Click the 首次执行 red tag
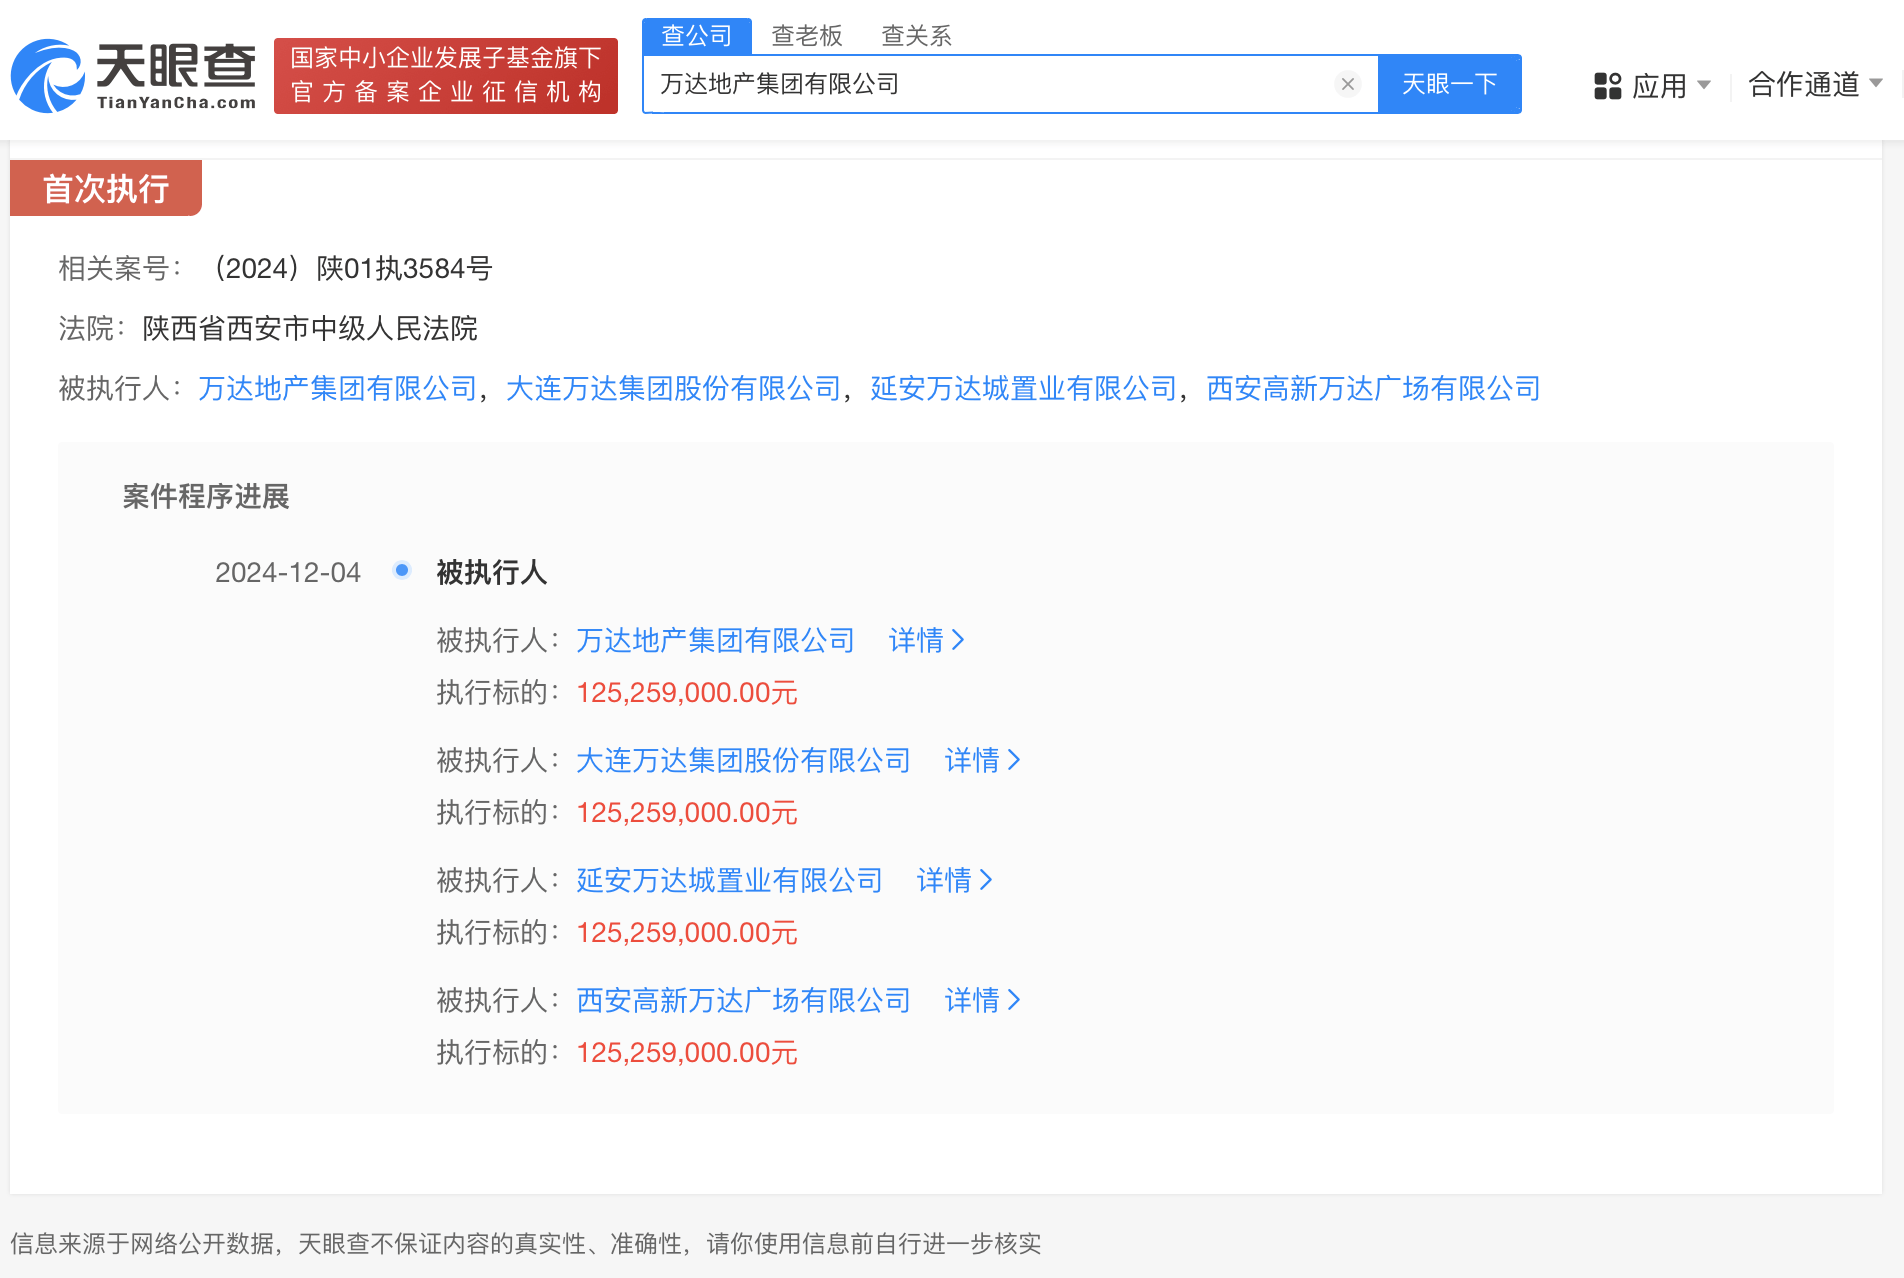Image resolution: width=1904 pixels, height=1278 pixels. pyautogui.click(x=106, y=188)
